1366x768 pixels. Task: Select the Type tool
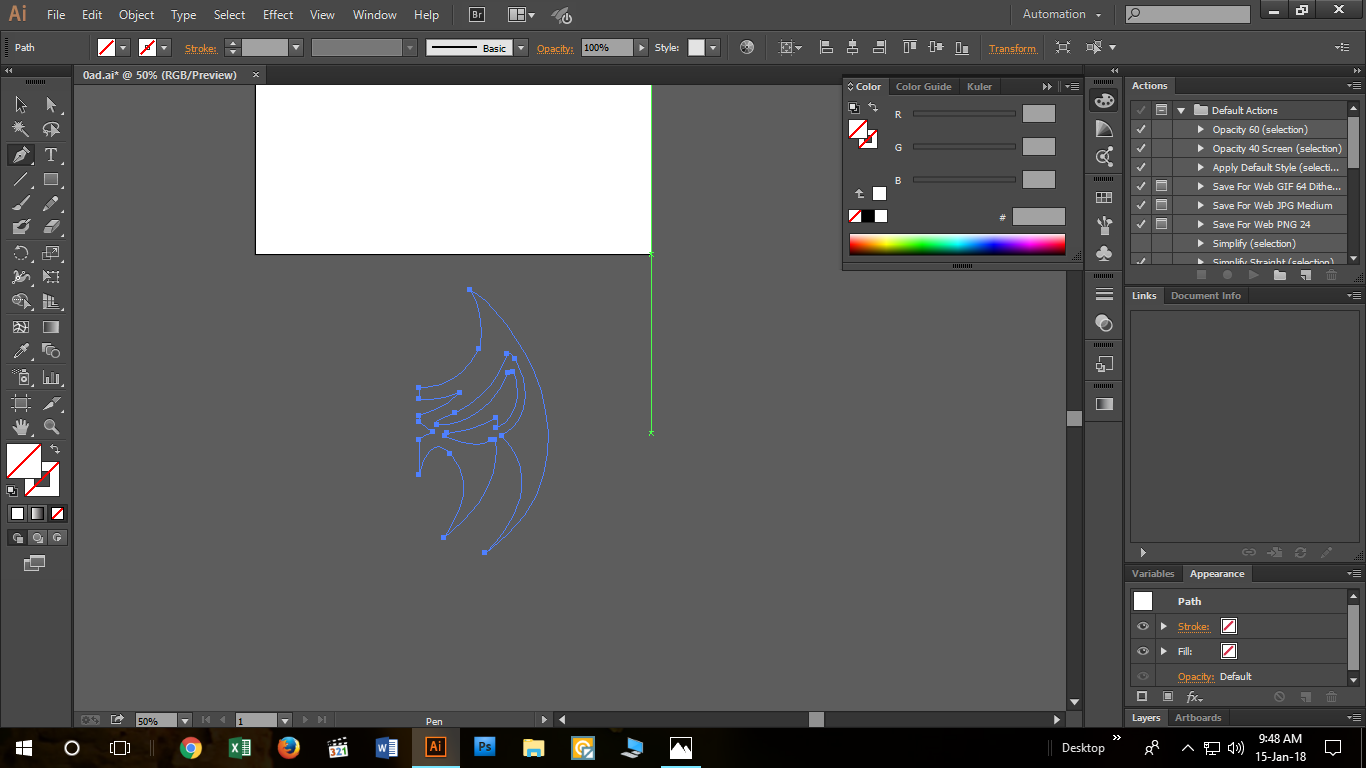tap(51, 155)
